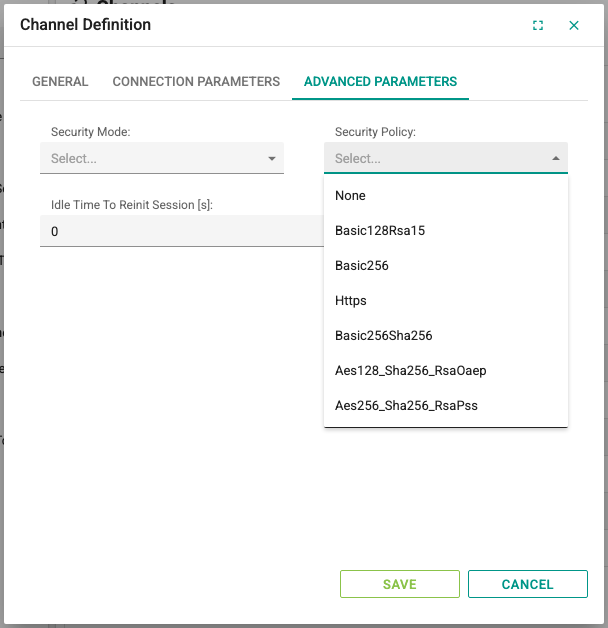Switch to the General tab
This screenshot has width=608, height=628.
click(60, 82)
